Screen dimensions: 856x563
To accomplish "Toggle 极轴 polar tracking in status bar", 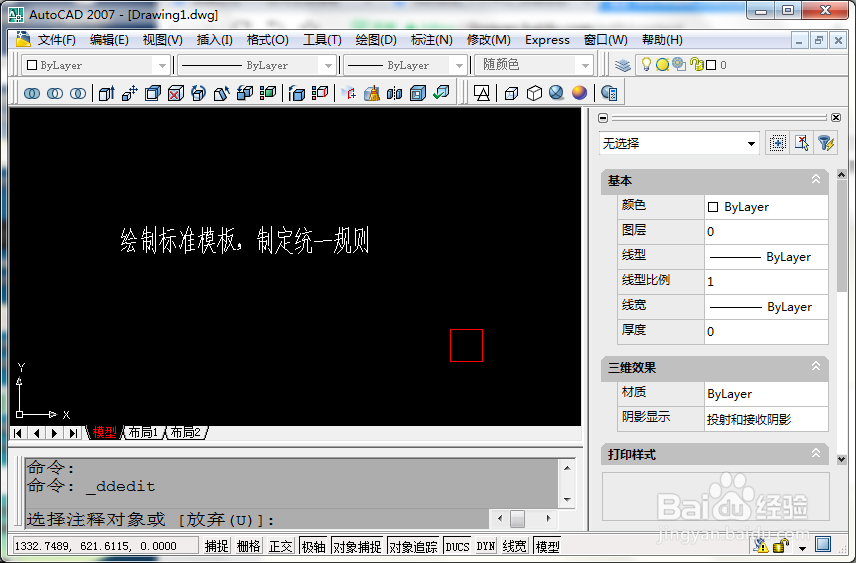I will (313, 546).
